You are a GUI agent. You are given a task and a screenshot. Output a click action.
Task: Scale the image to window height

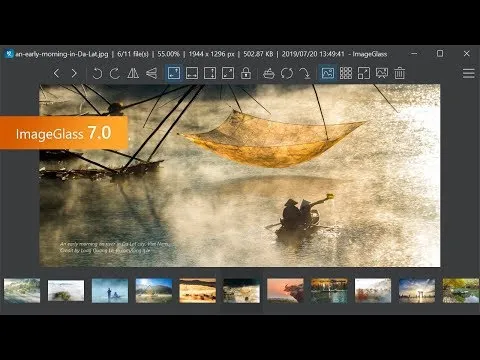(210, 73)
